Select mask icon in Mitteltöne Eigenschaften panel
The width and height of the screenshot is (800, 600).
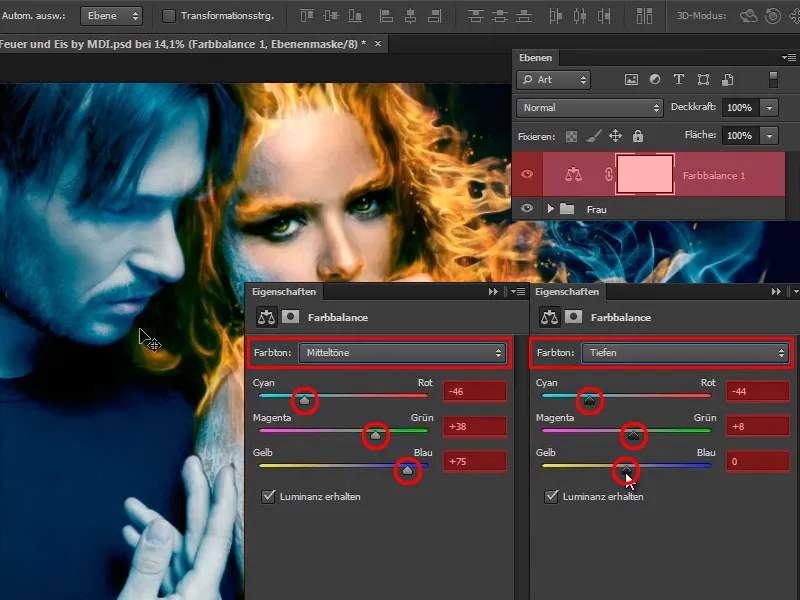290,317
